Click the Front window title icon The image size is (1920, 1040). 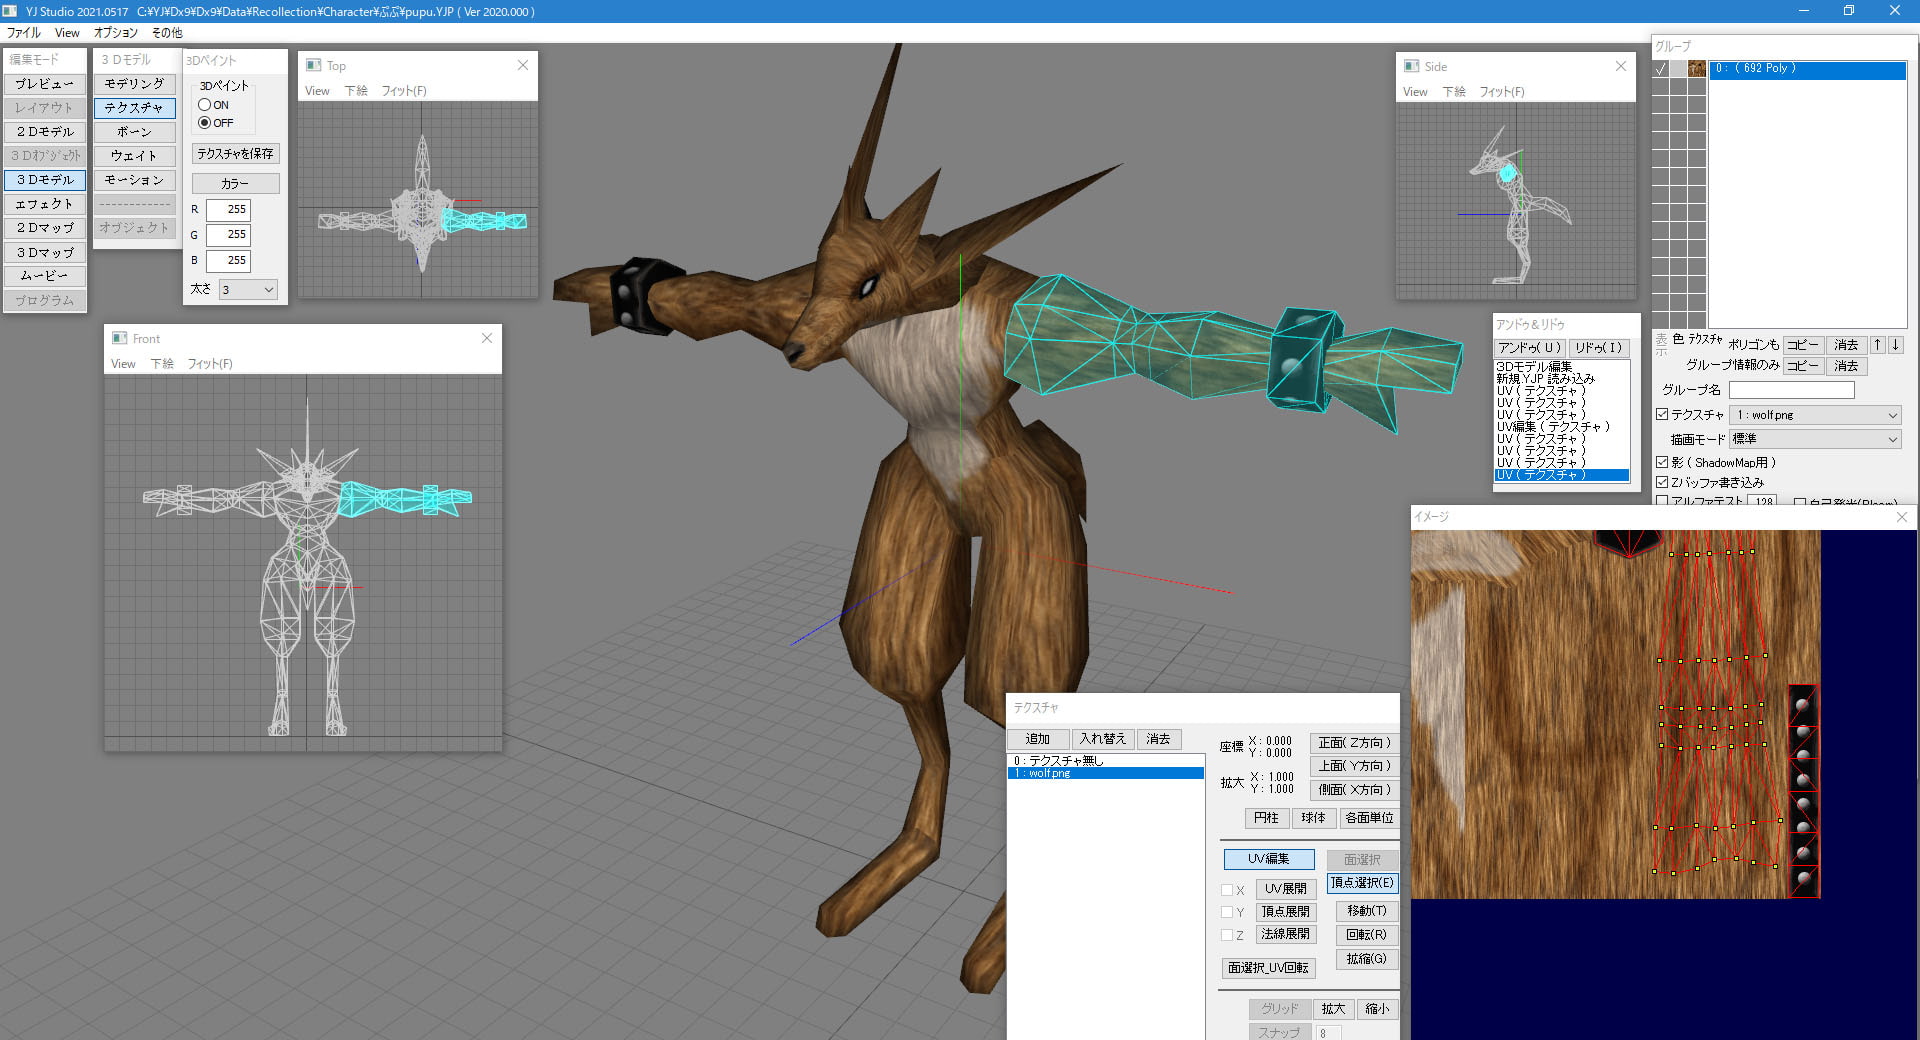point(120,338)
